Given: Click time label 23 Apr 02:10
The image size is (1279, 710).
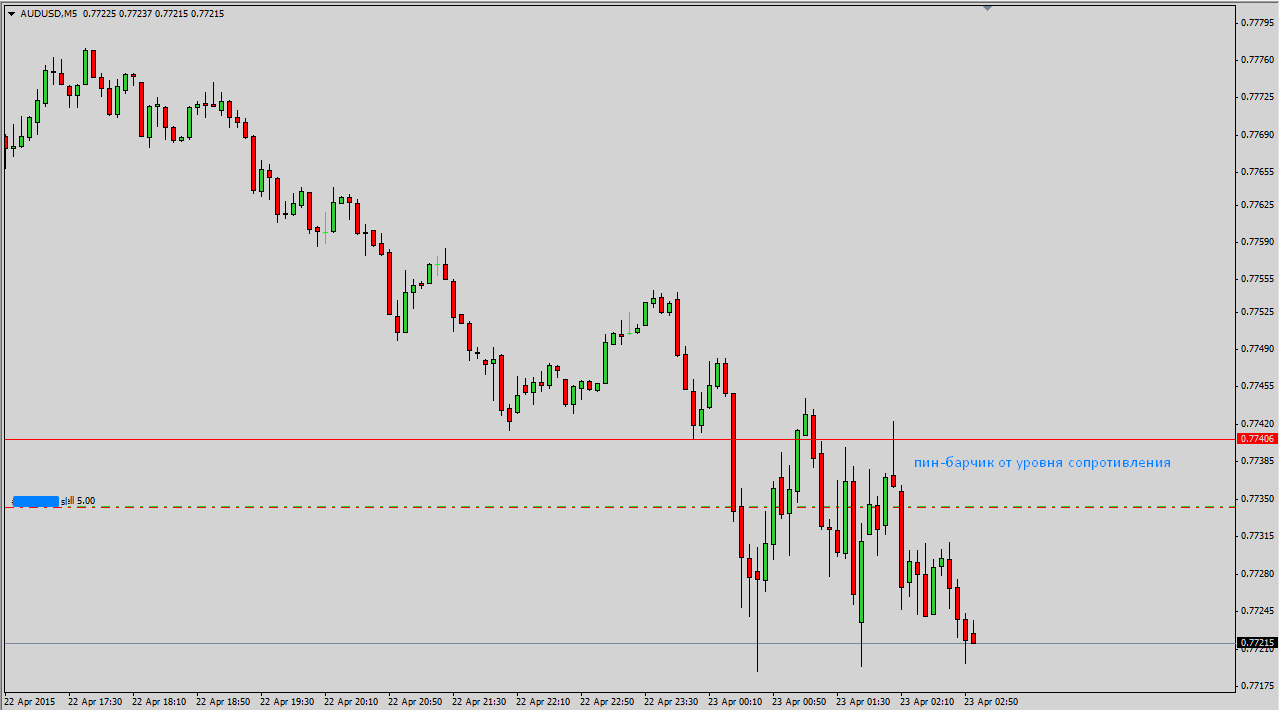Looking at the screenshot, I should pos(927,702).
